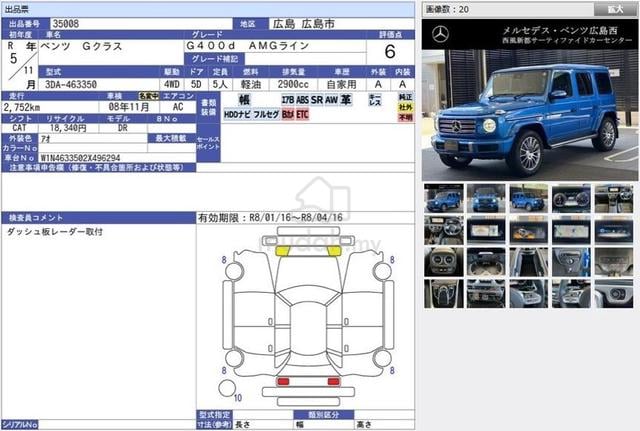Click the left yellow marker on car diagram

[282, 251]
